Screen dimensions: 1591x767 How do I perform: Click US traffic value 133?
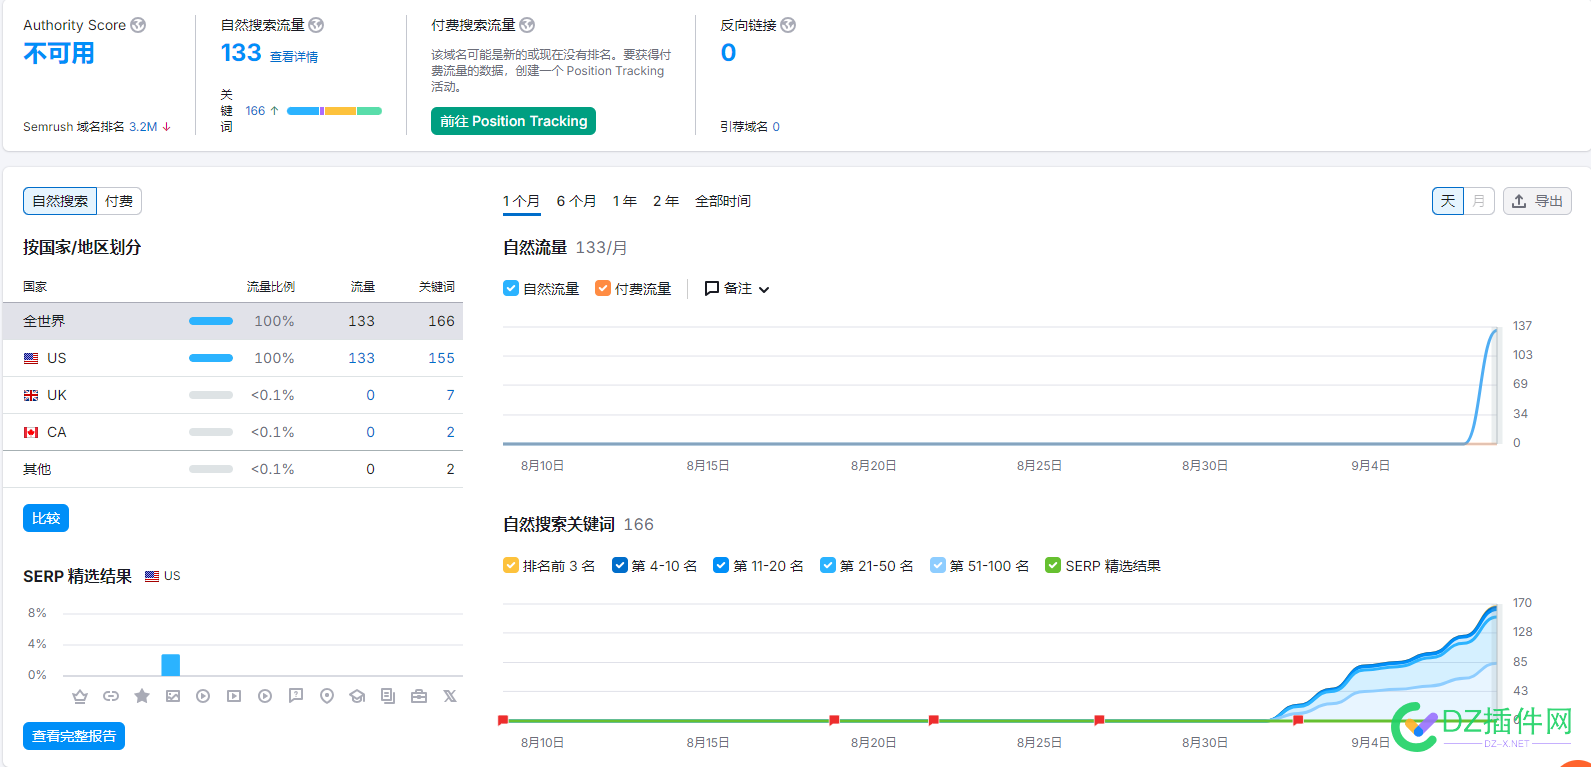[x=361, y=358]
